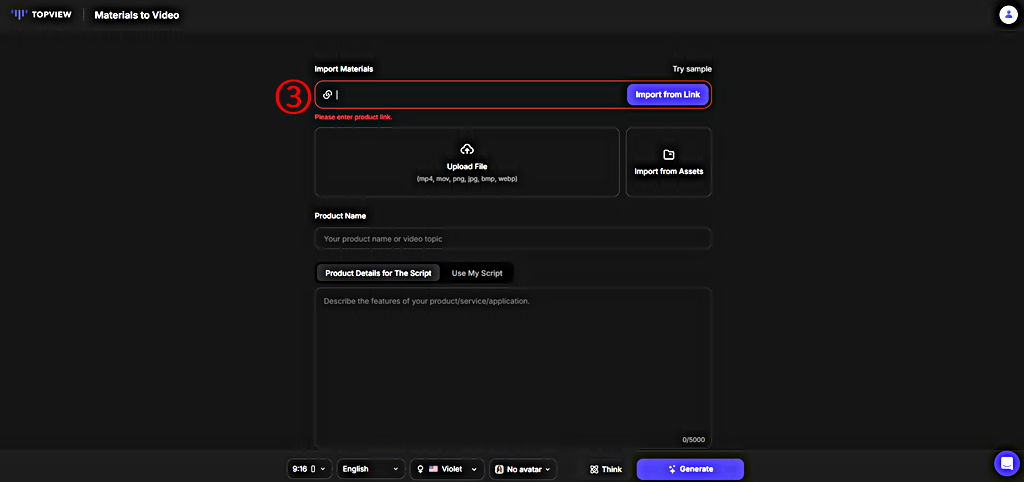Image resolution: width=1024 pixels, height=482 pixels.
Task: Click the Generate button
Action: pos(690,469)
